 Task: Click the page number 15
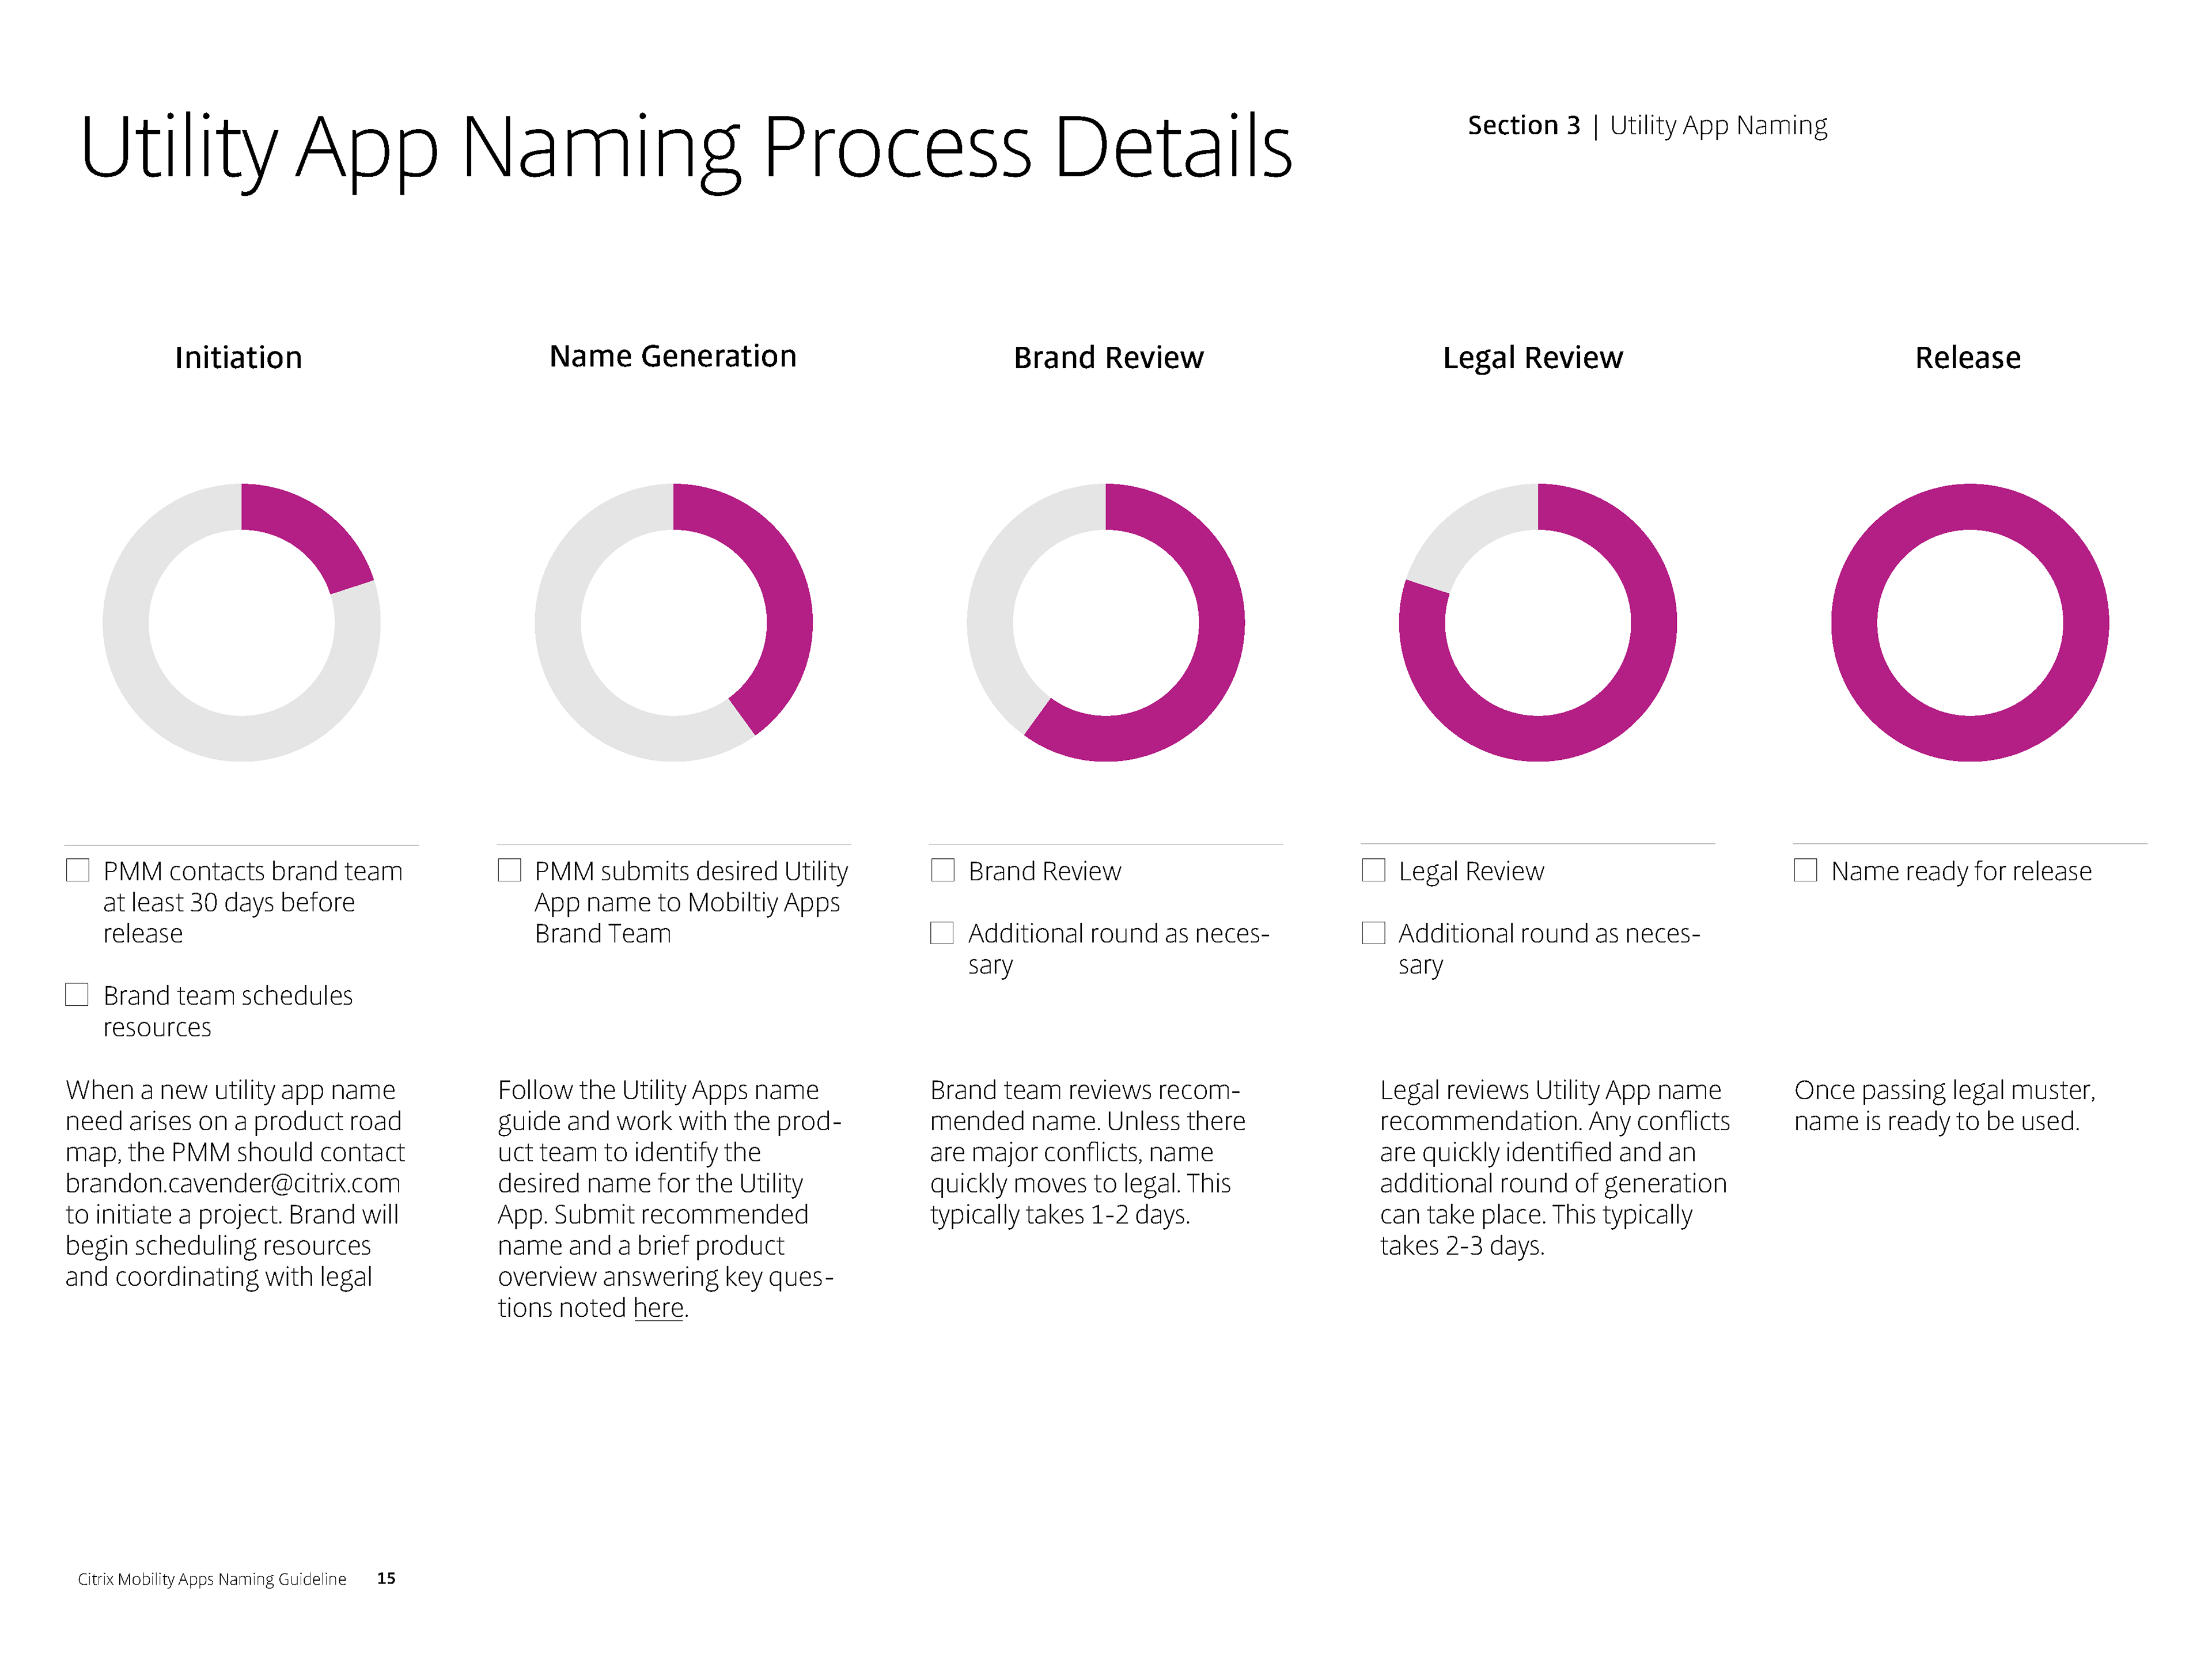pos(386,1578)
